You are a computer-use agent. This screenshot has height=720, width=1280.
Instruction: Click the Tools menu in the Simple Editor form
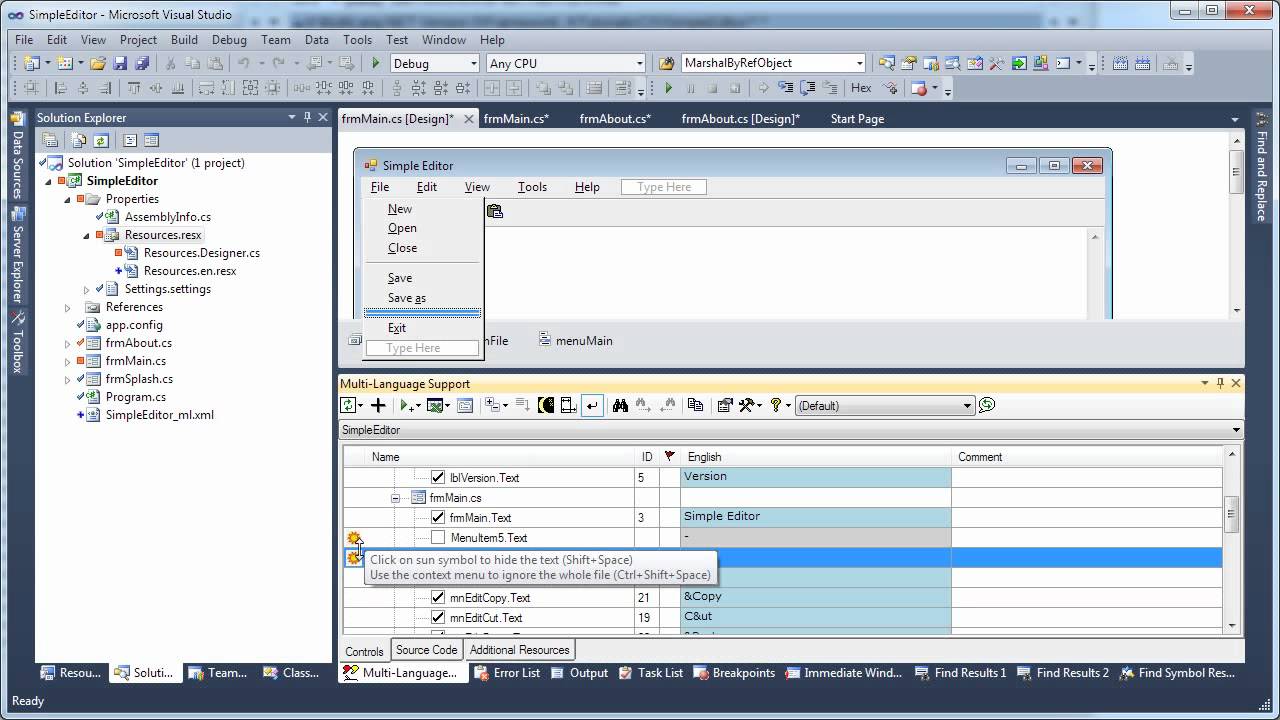532,187
